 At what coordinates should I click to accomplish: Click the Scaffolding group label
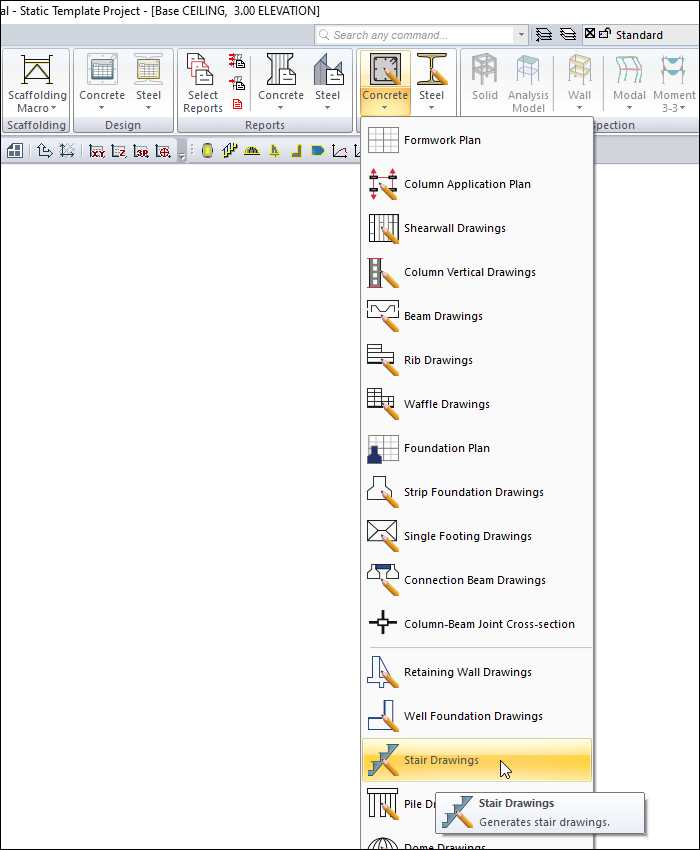click(x=36, y=125)
